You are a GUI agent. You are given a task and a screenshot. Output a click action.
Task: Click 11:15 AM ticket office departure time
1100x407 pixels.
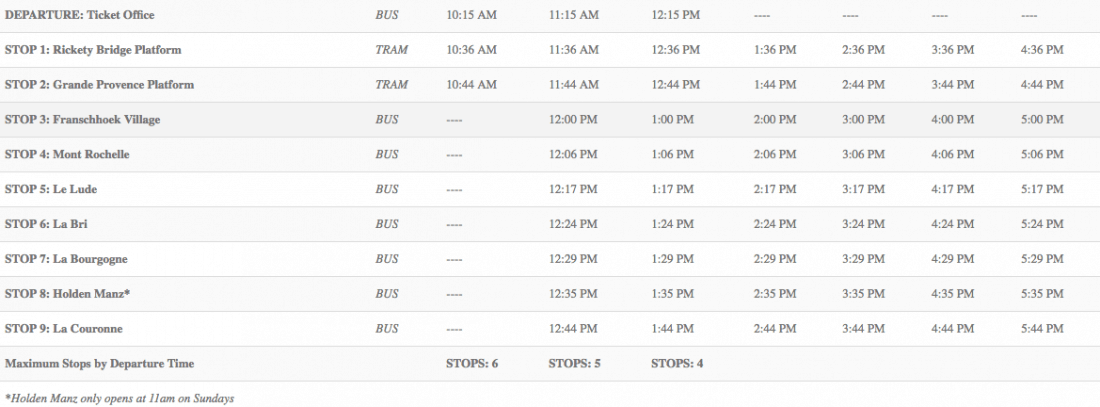pos(574,16)
